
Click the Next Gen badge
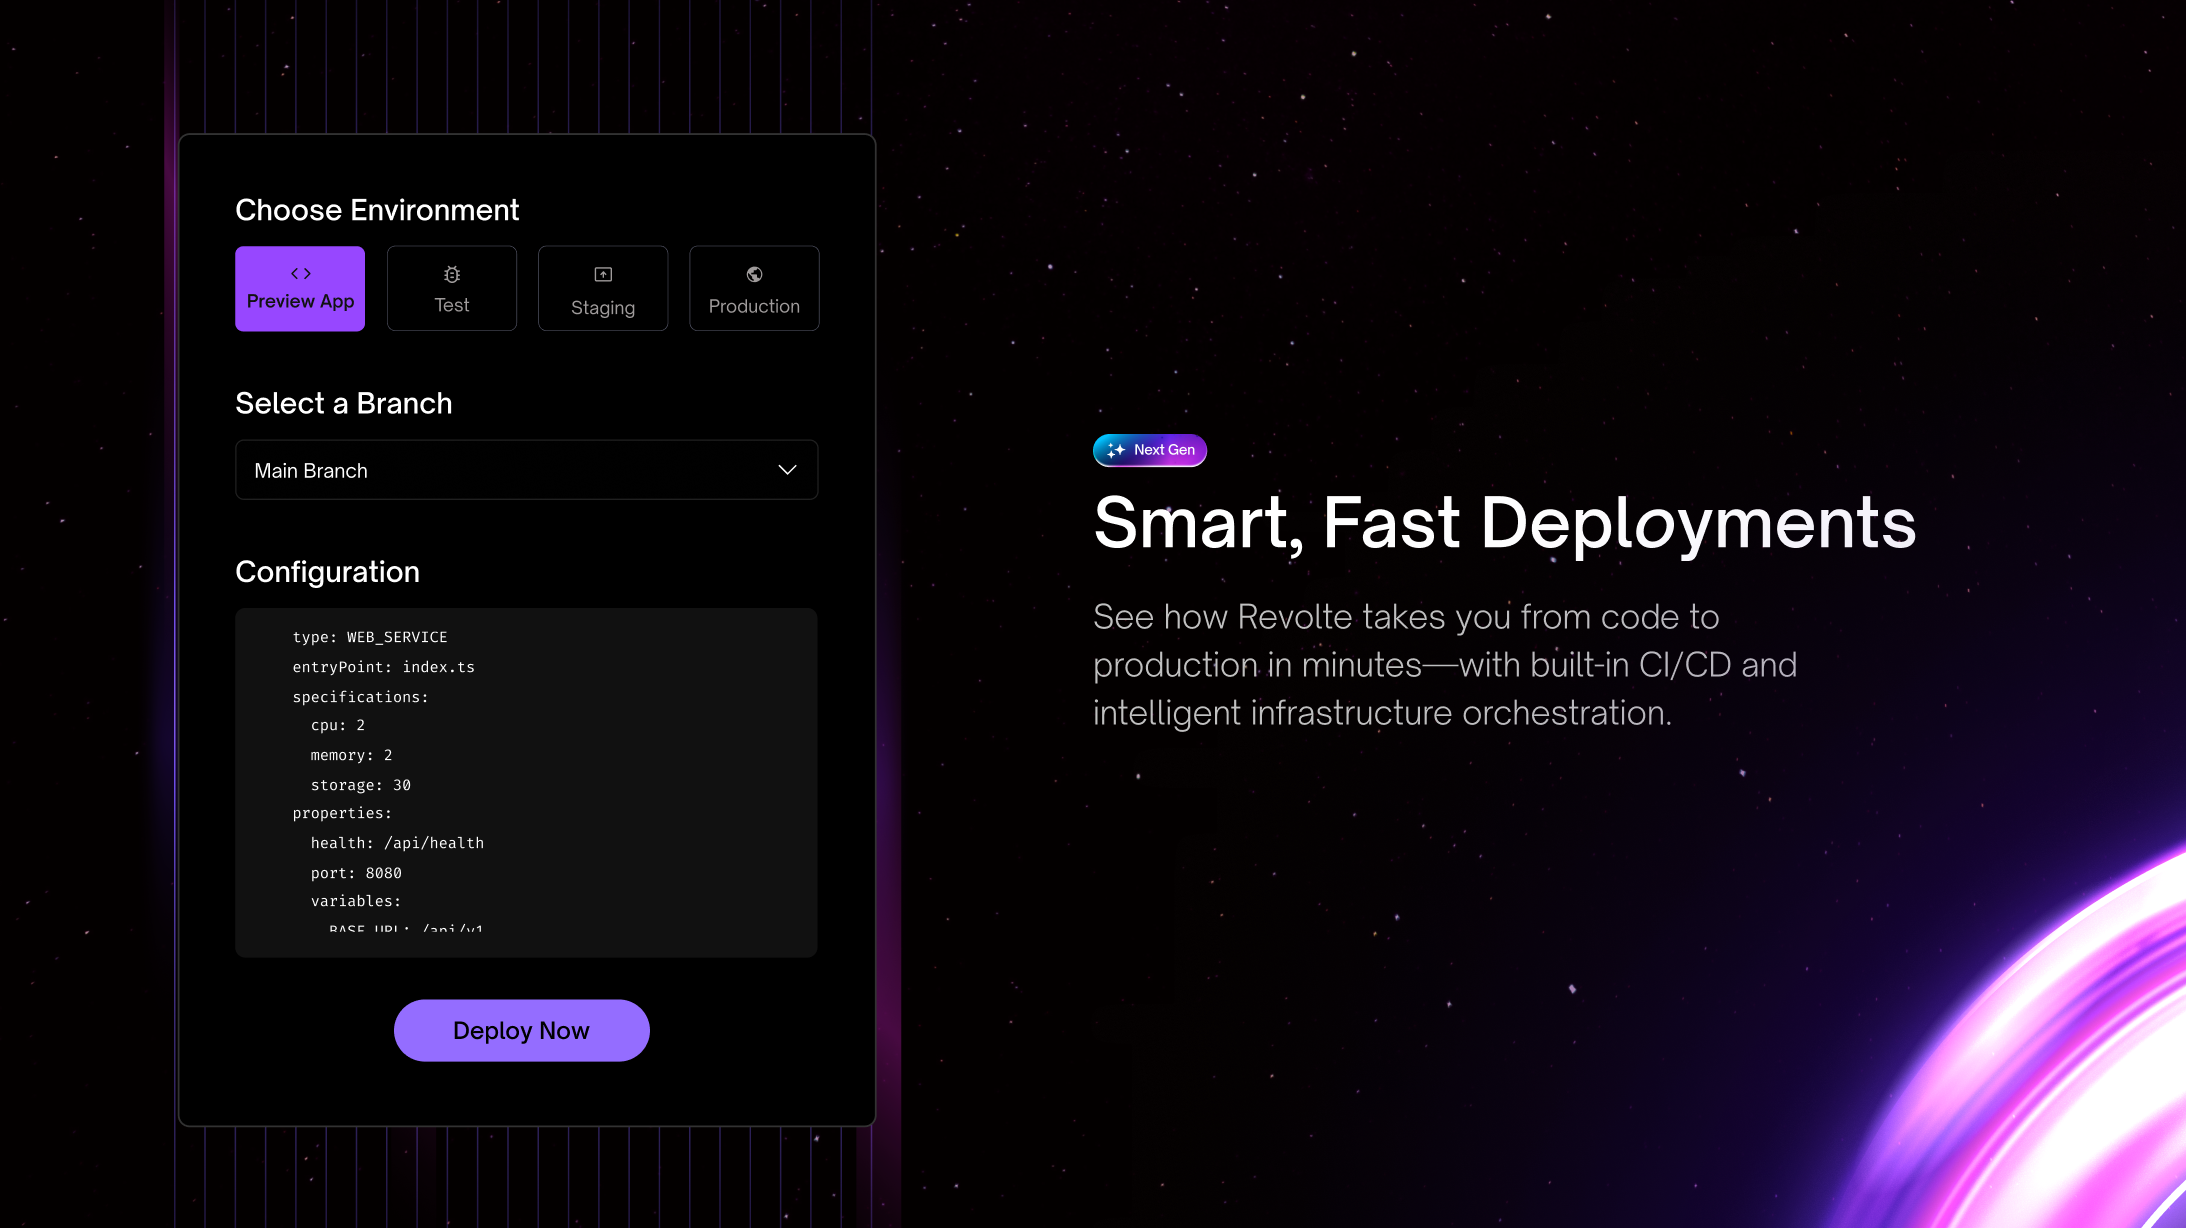tap(1150, 450)
